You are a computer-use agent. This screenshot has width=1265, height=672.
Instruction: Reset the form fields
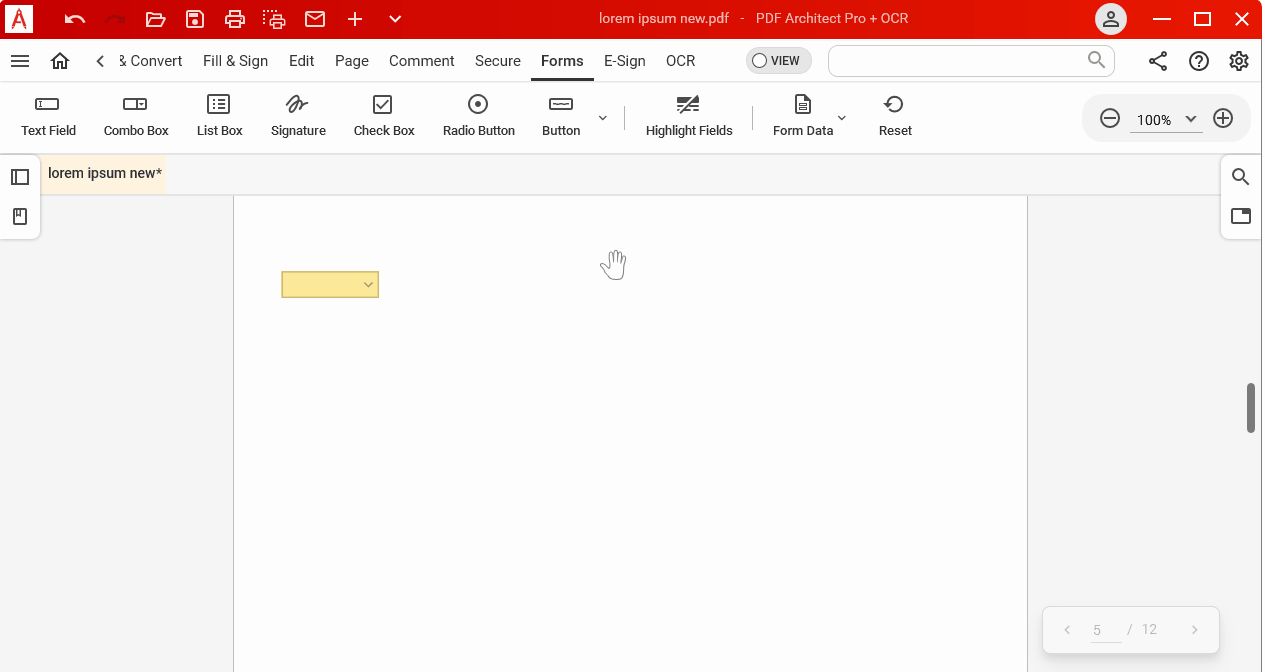[894, 114]
